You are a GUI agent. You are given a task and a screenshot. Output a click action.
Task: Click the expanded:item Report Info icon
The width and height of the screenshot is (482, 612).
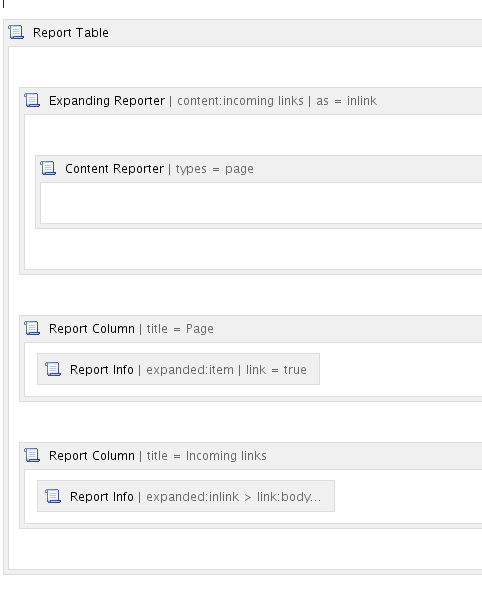(53, 369)
